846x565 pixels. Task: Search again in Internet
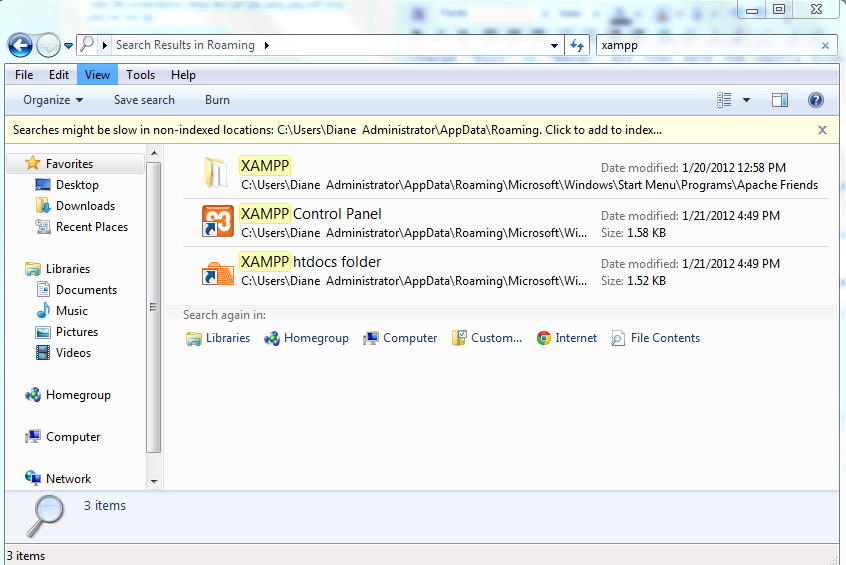(567, 338)
